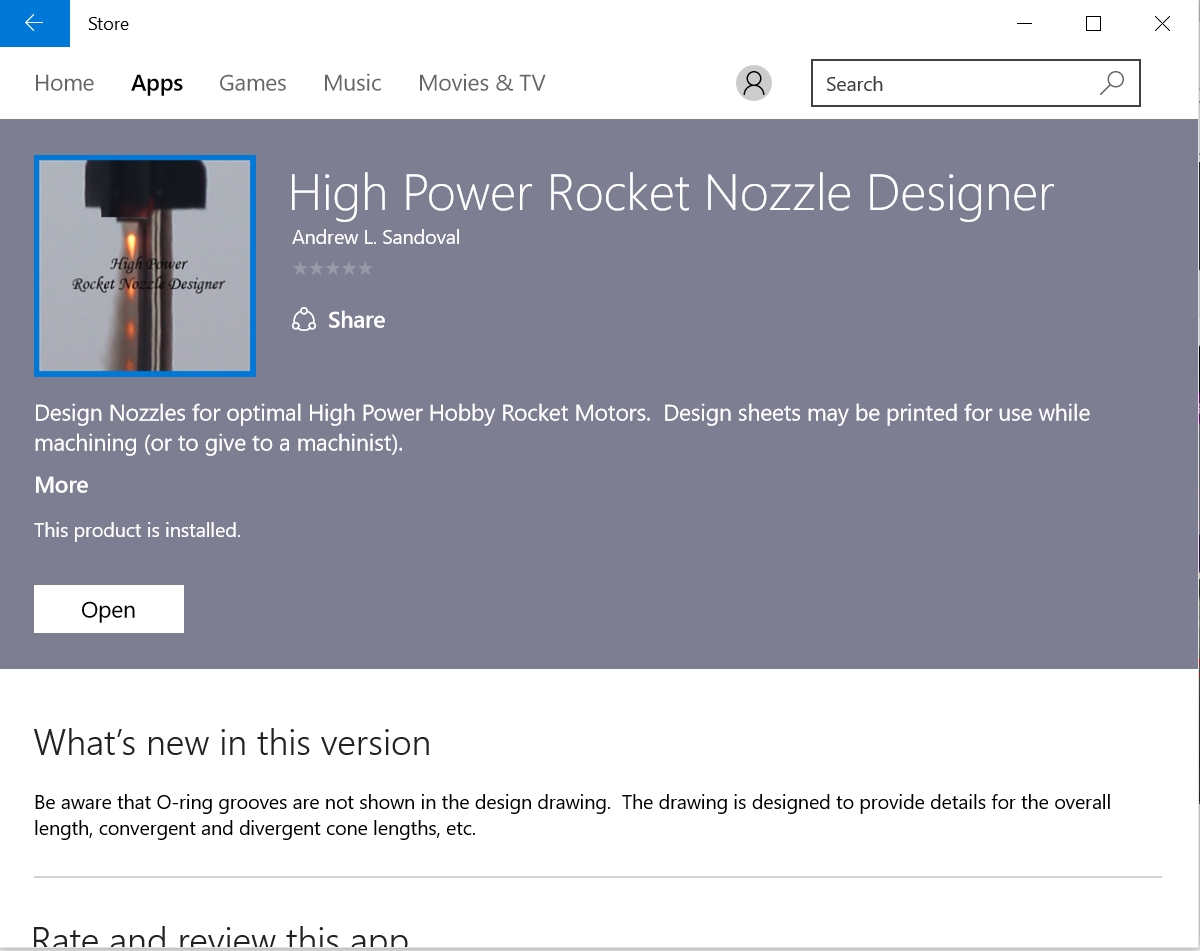The image size is (1200, 951).
Task: Open the Music tab
Action: pyautogui.click(x=352, y=83)
